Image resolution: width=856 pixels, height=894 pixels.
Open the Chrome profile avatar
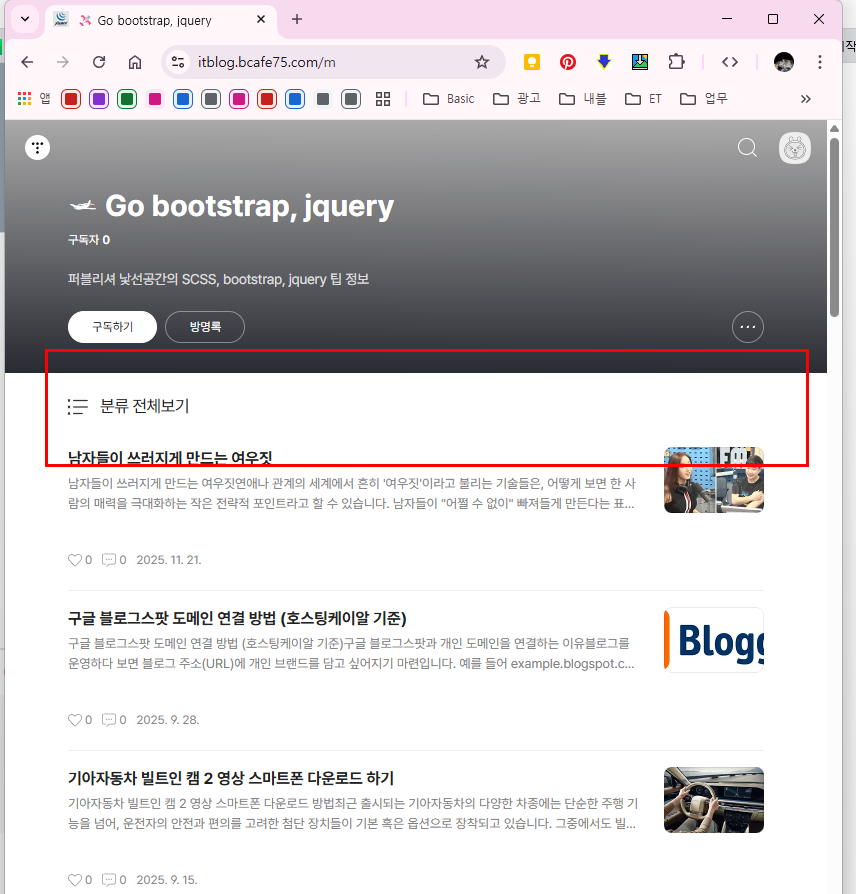(784, 62)
